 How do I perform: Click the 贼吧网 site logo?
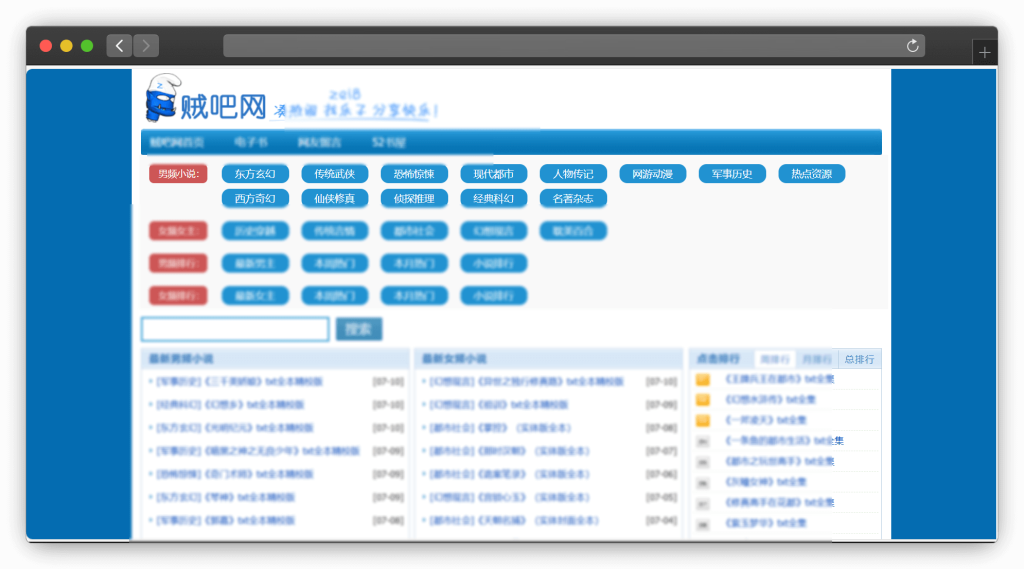[207, 101]
